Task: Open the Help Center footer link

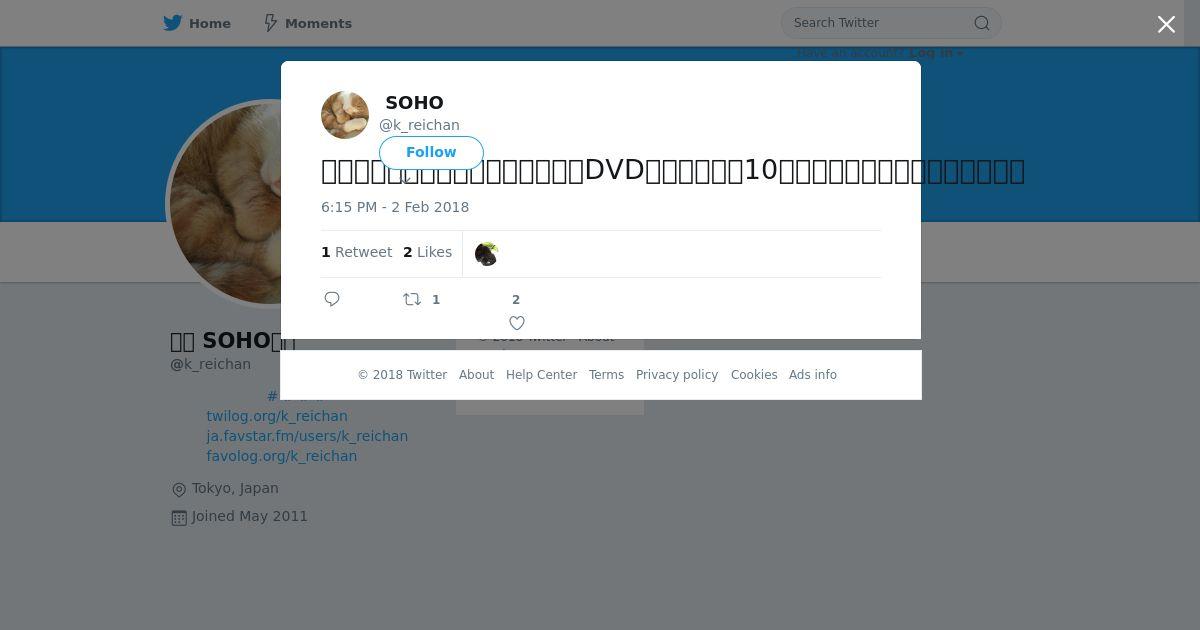Action: coord(541,375)
